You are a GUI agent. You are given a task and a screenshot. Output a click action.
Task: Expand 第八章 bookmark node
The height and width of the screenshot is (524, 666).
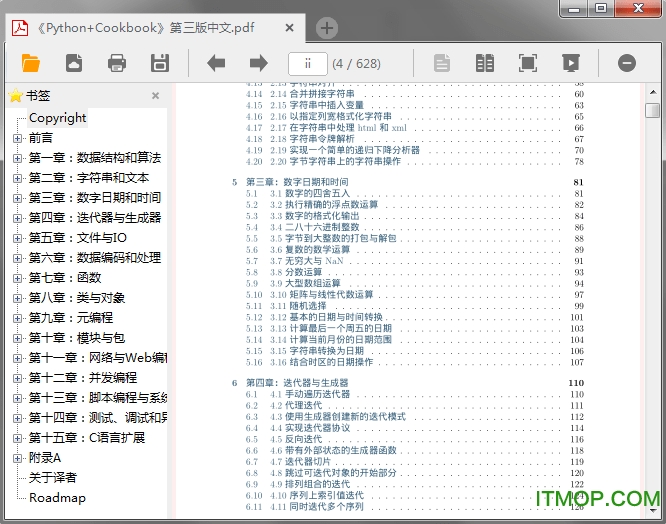click(x=17, y=298)
